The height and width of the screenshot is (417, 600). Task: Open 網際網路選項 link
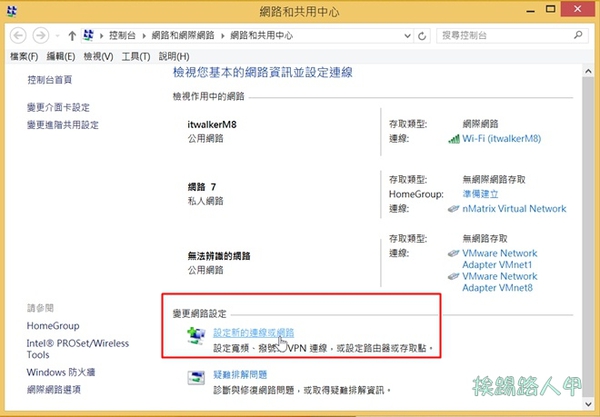click(54, 389)
